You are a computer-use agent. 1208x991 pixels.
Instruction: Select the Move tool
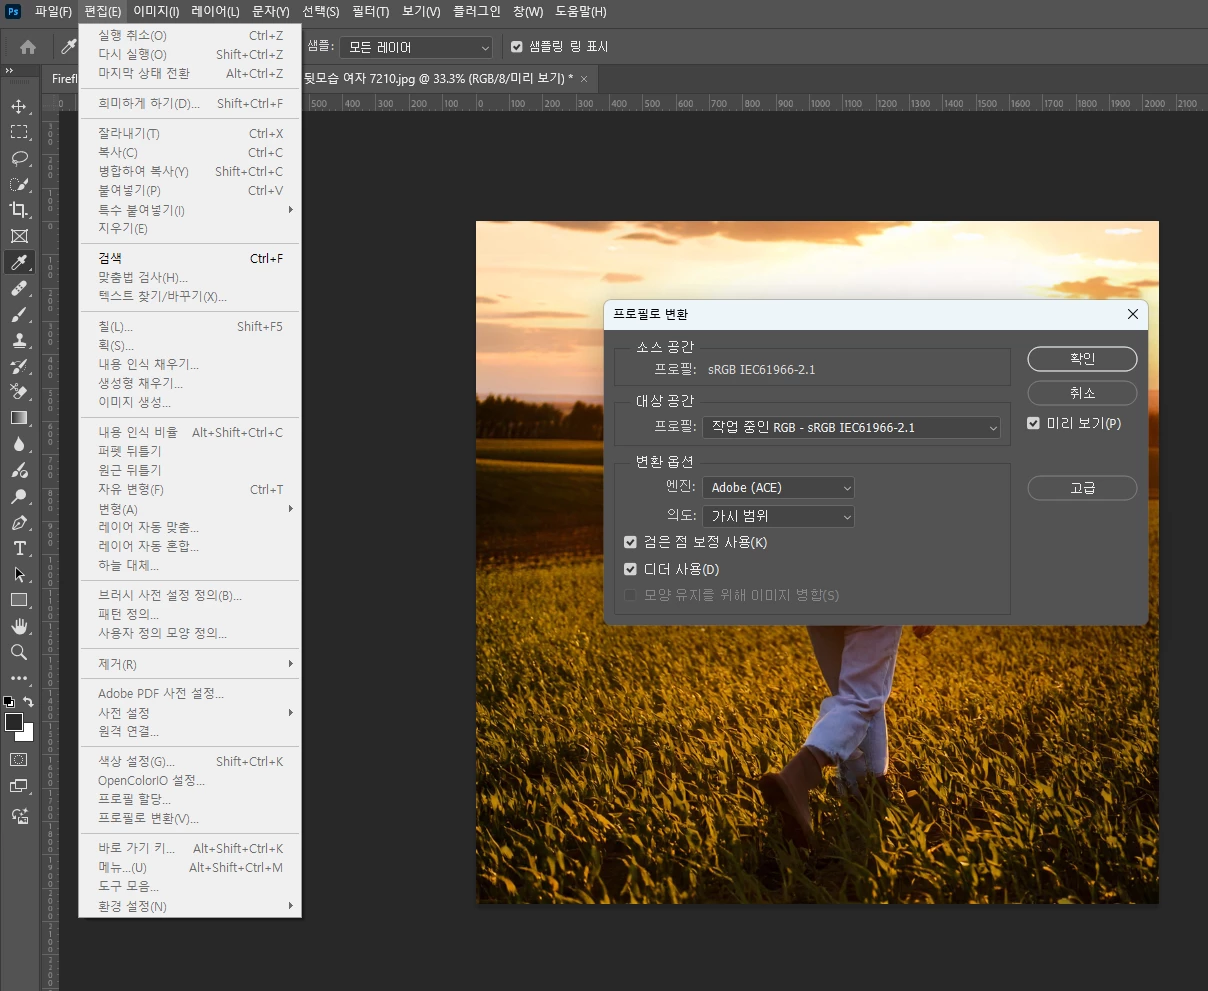pyautogui.click(x=19, y=106)
